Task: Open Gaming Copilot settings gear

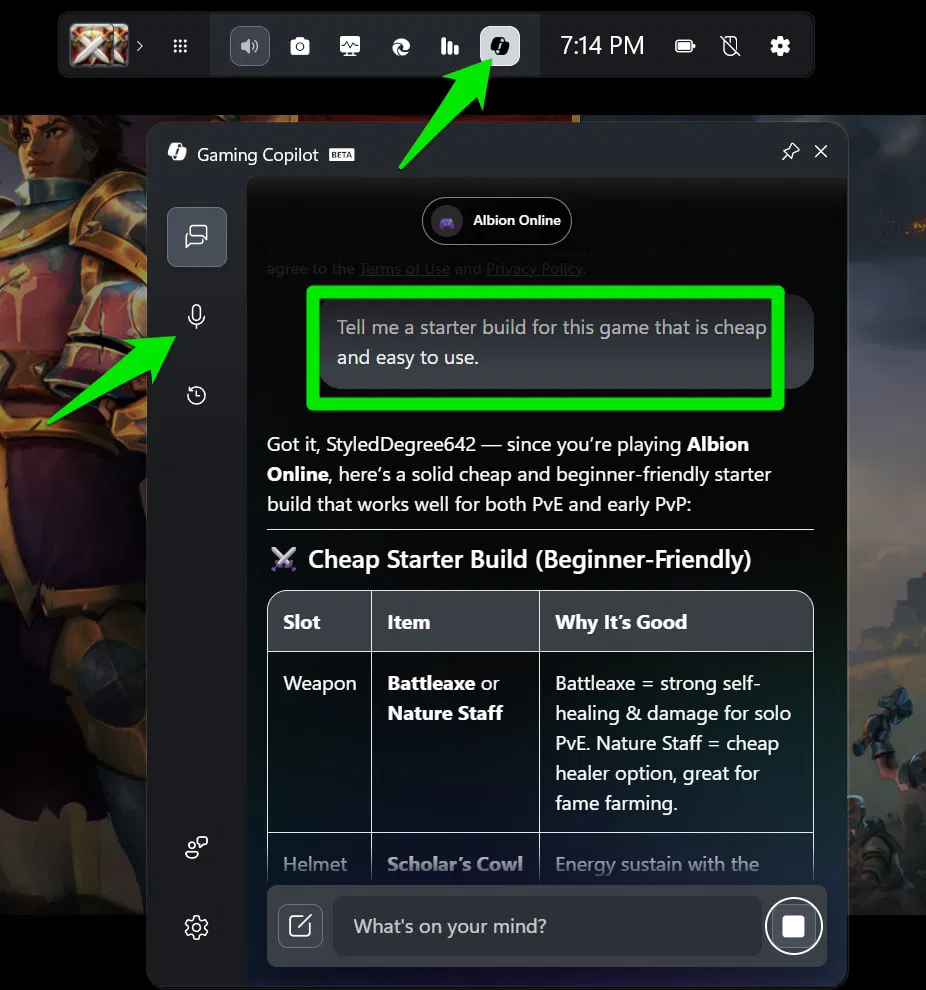Action: [x=196, y=927]
